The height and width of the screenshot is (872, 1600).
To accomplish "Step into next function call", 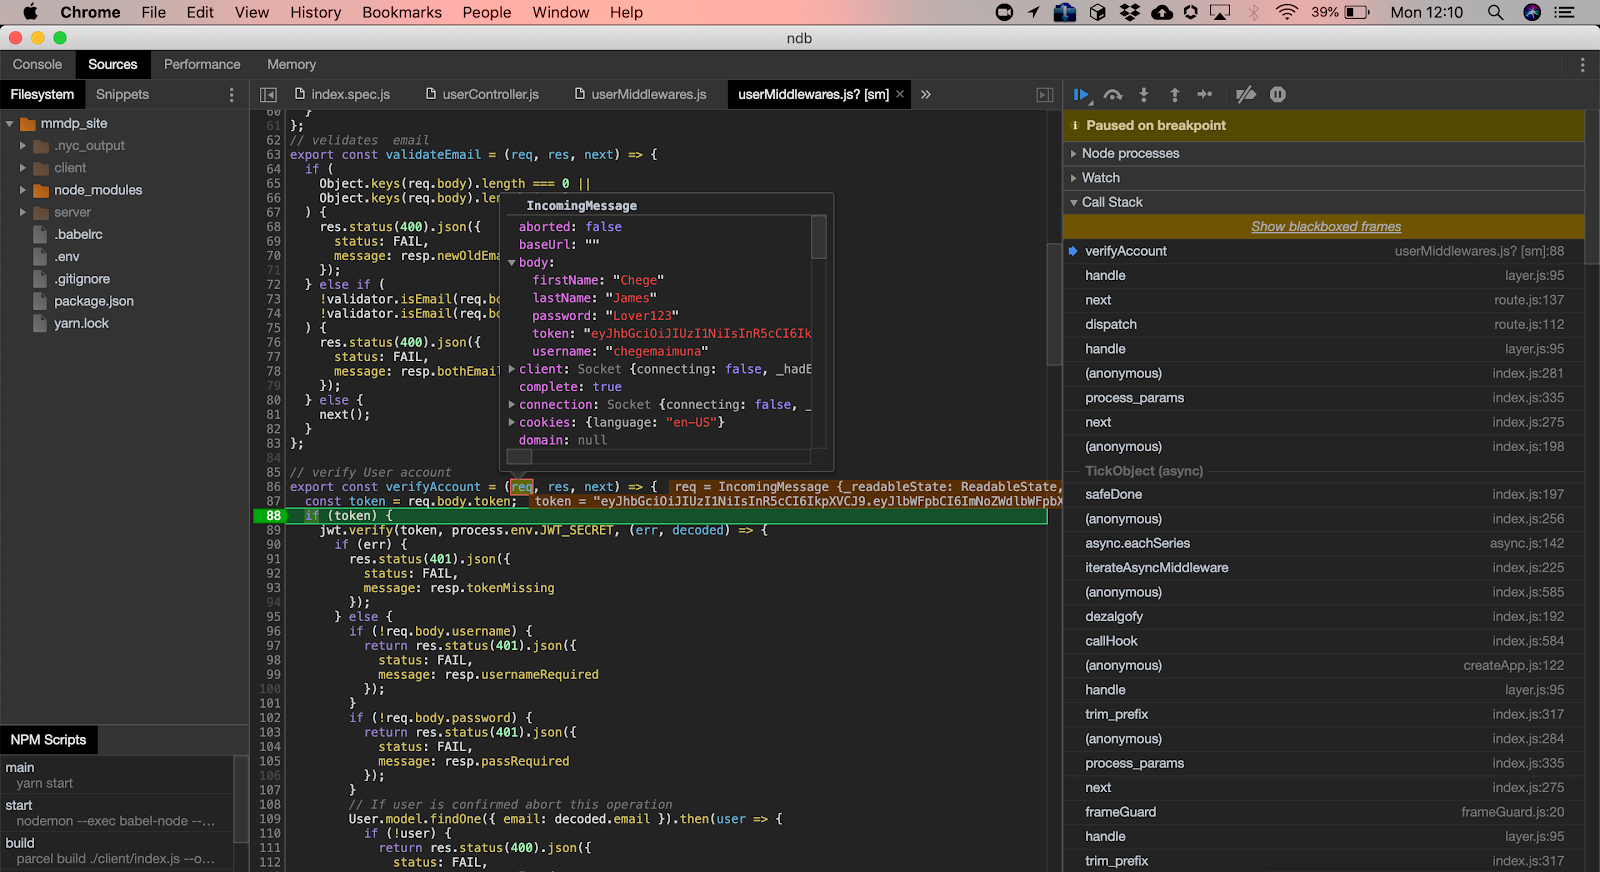I will [x=1144, y=95].
